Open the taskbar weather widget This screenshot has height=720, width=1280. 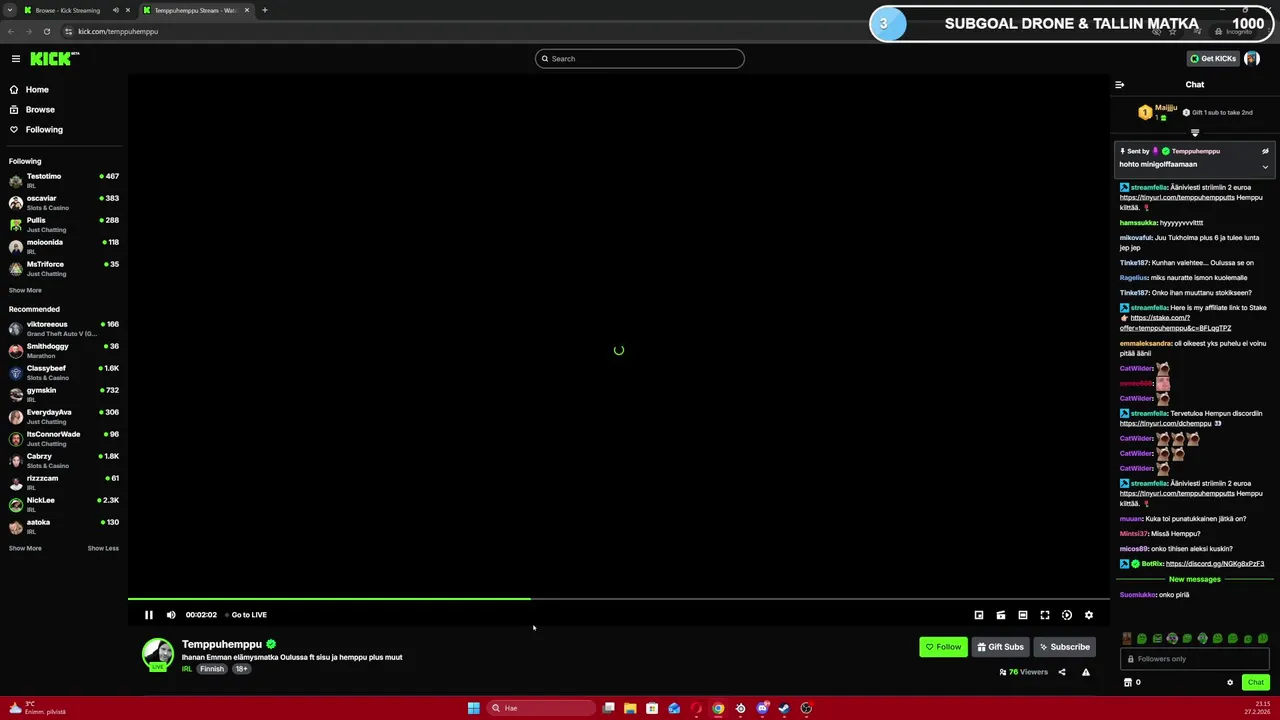pyautogui.click(x=37, y=708)
